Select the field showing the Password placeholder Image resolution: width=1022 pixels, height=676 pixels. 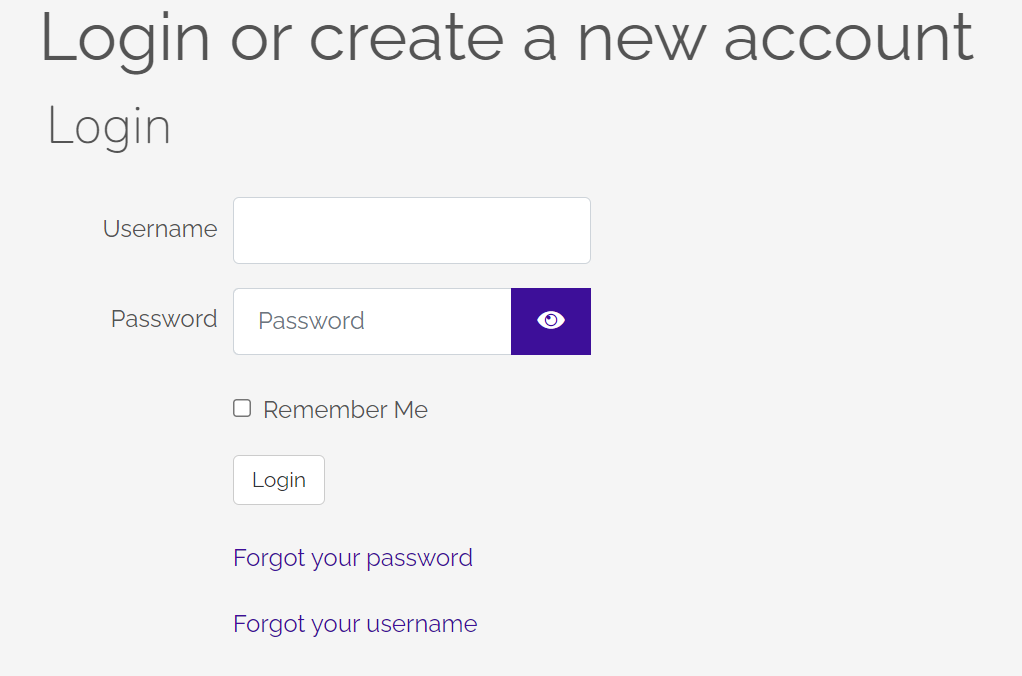click(x=372, y=321)
